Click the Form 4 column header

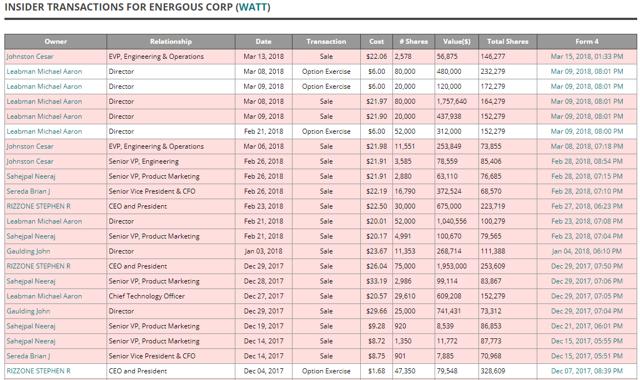[x=587, y=42]
